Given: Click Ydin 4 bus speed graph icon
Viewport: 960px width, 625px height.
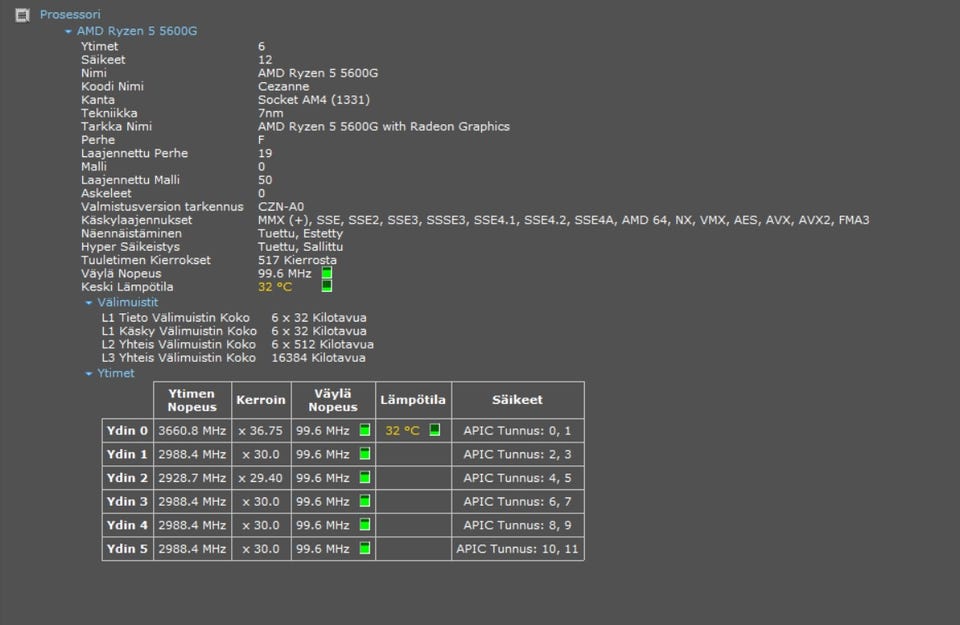Looking at the screenshot, I should point(365,525).
